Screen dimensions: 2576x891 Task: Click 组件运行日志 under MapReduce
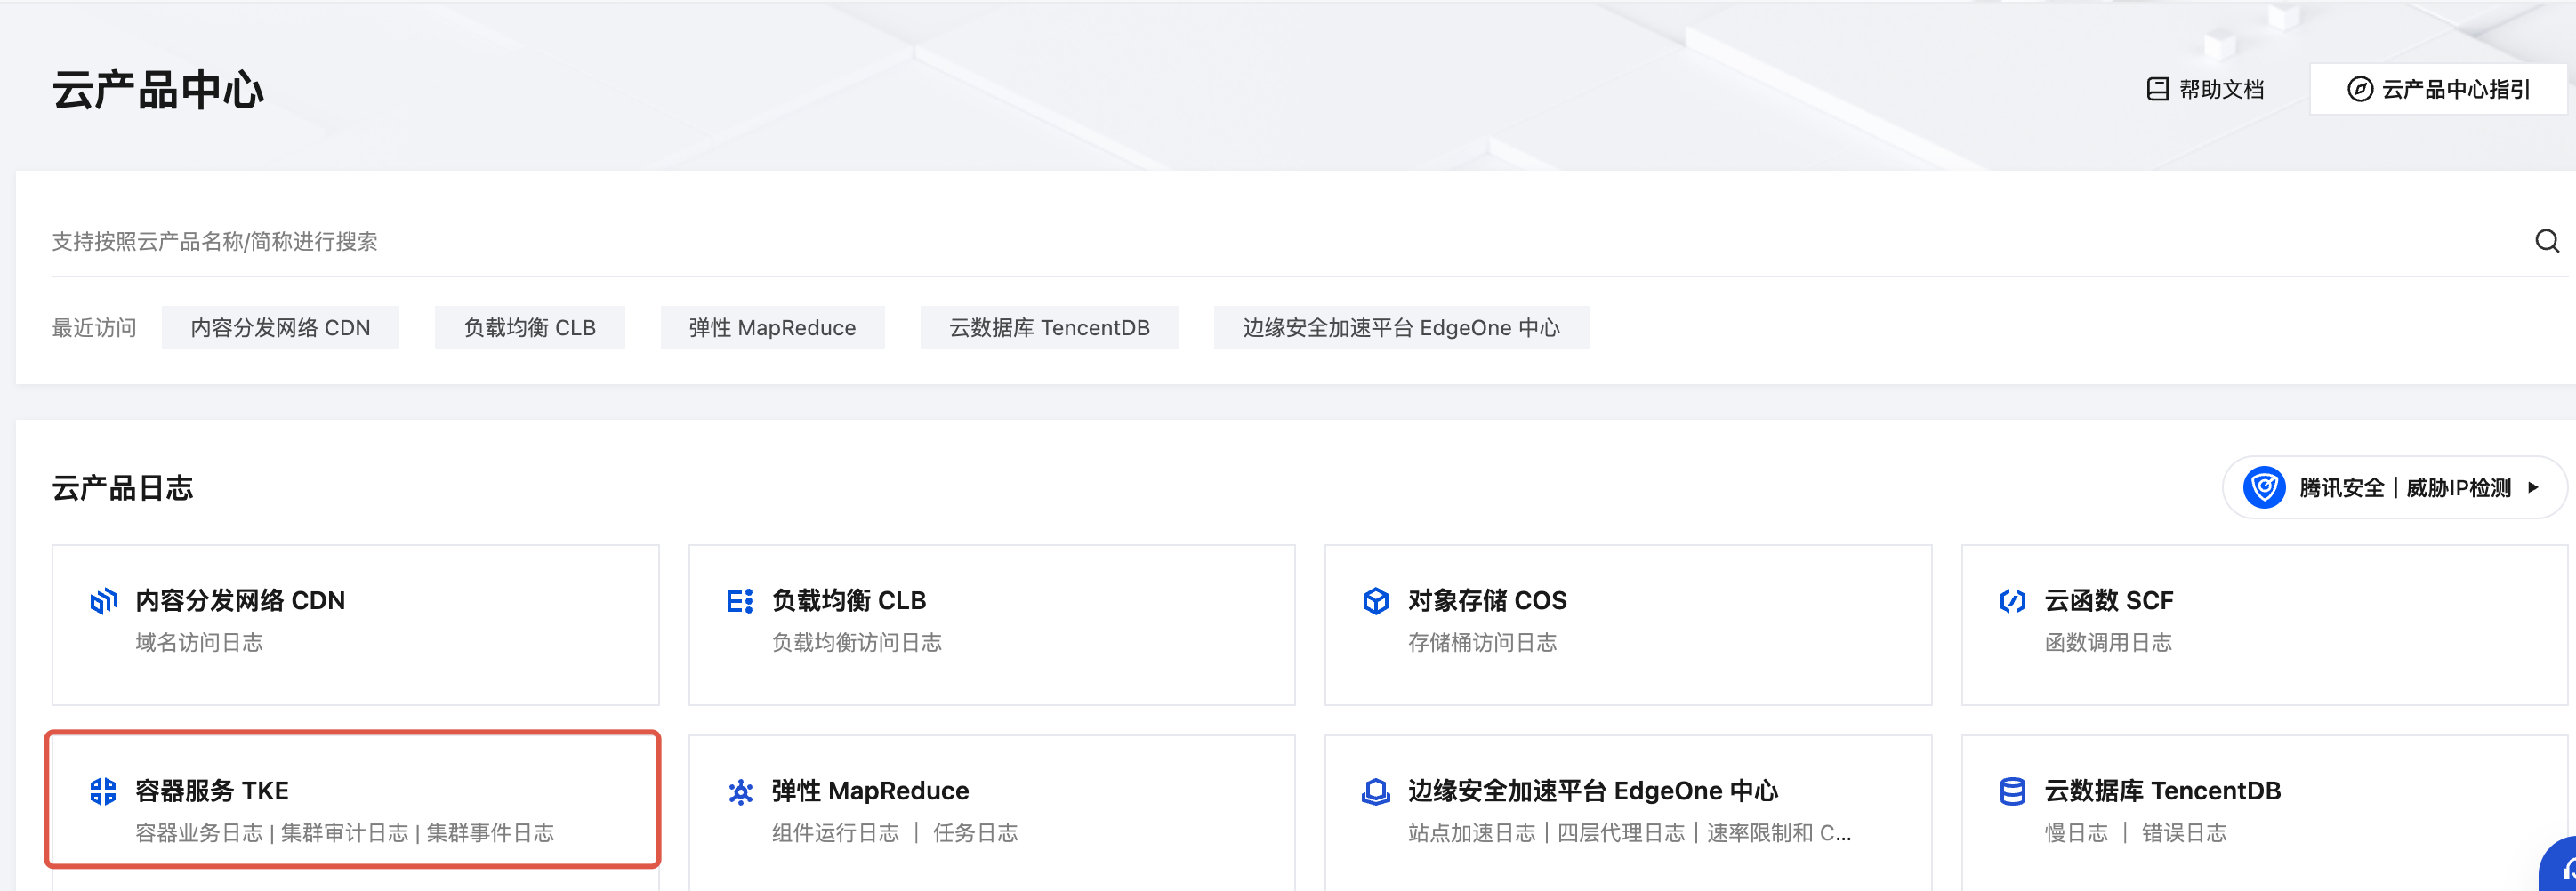[x=835, y=833]
